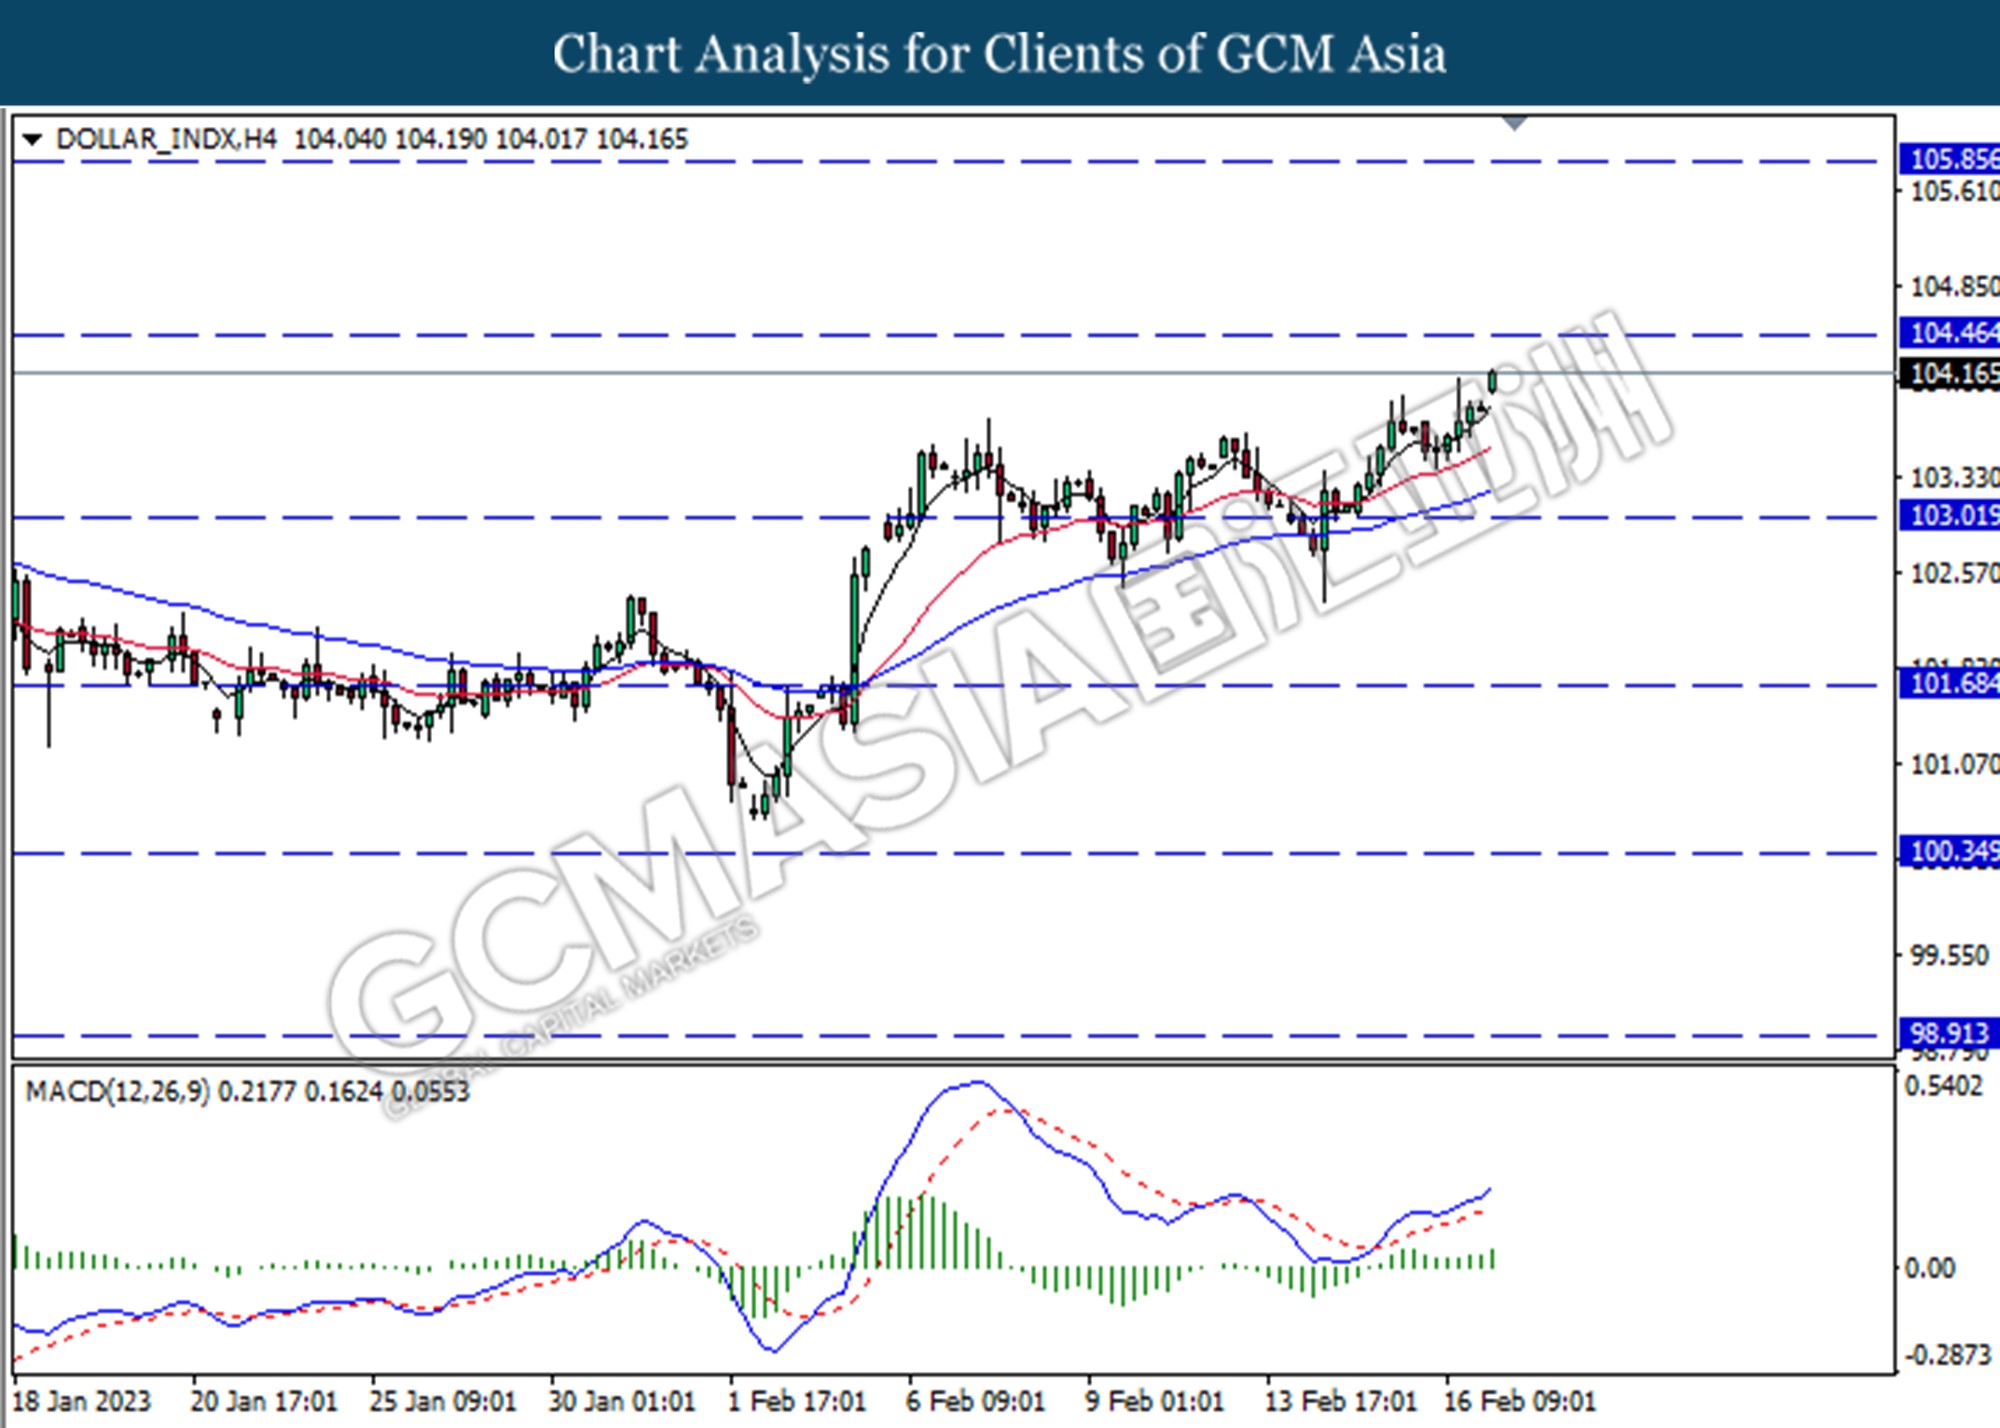The height and width of the screenshot is (1428, 2000).
Task: Click the Chart Analysis for Clients header title
Action: (999, 54)
